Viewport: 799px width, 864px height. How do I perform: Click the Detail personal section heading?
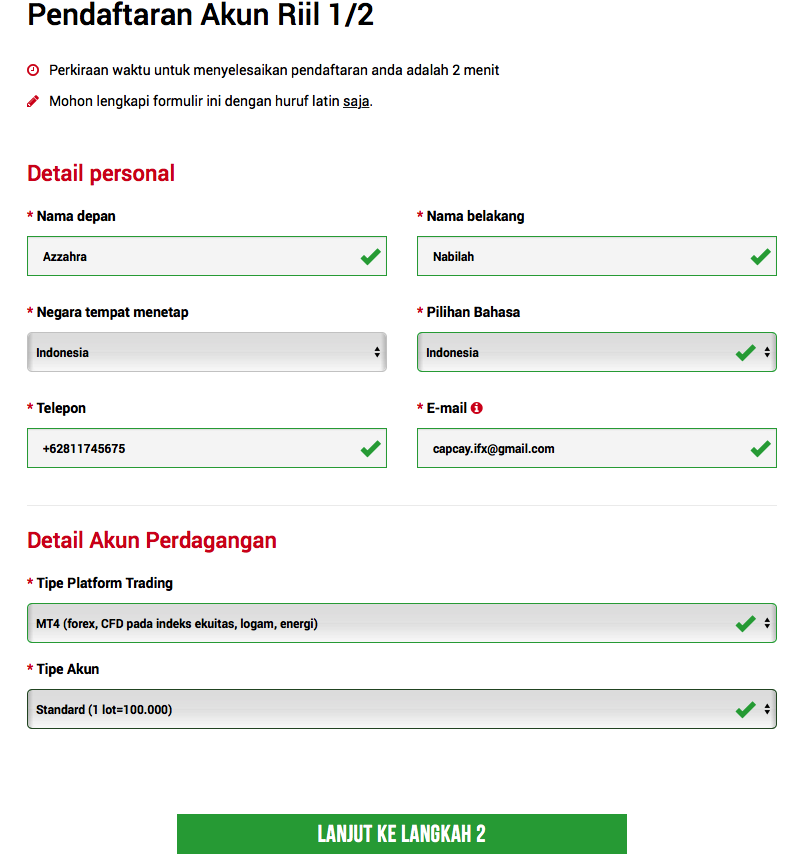pyautogui.click(x=101, y=174)
